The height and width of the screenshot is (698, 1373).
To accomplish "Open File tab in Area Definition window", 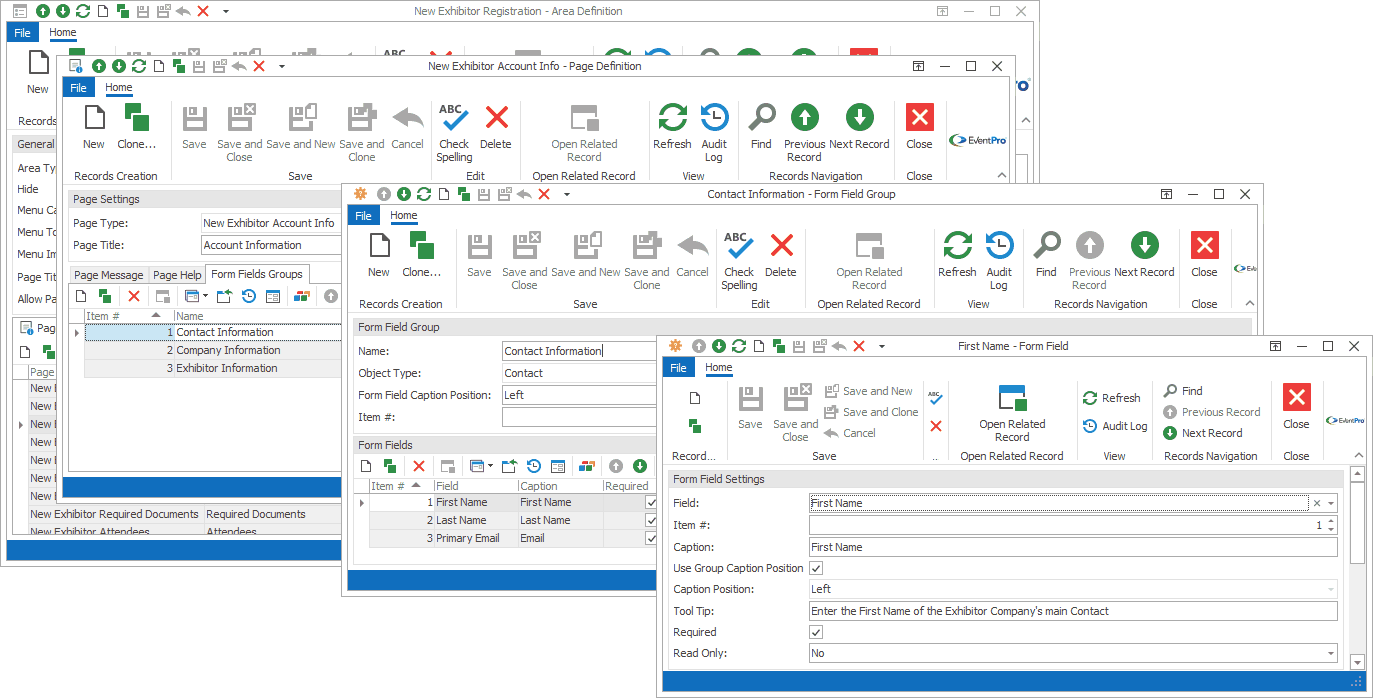I will [x=22, y=33].
